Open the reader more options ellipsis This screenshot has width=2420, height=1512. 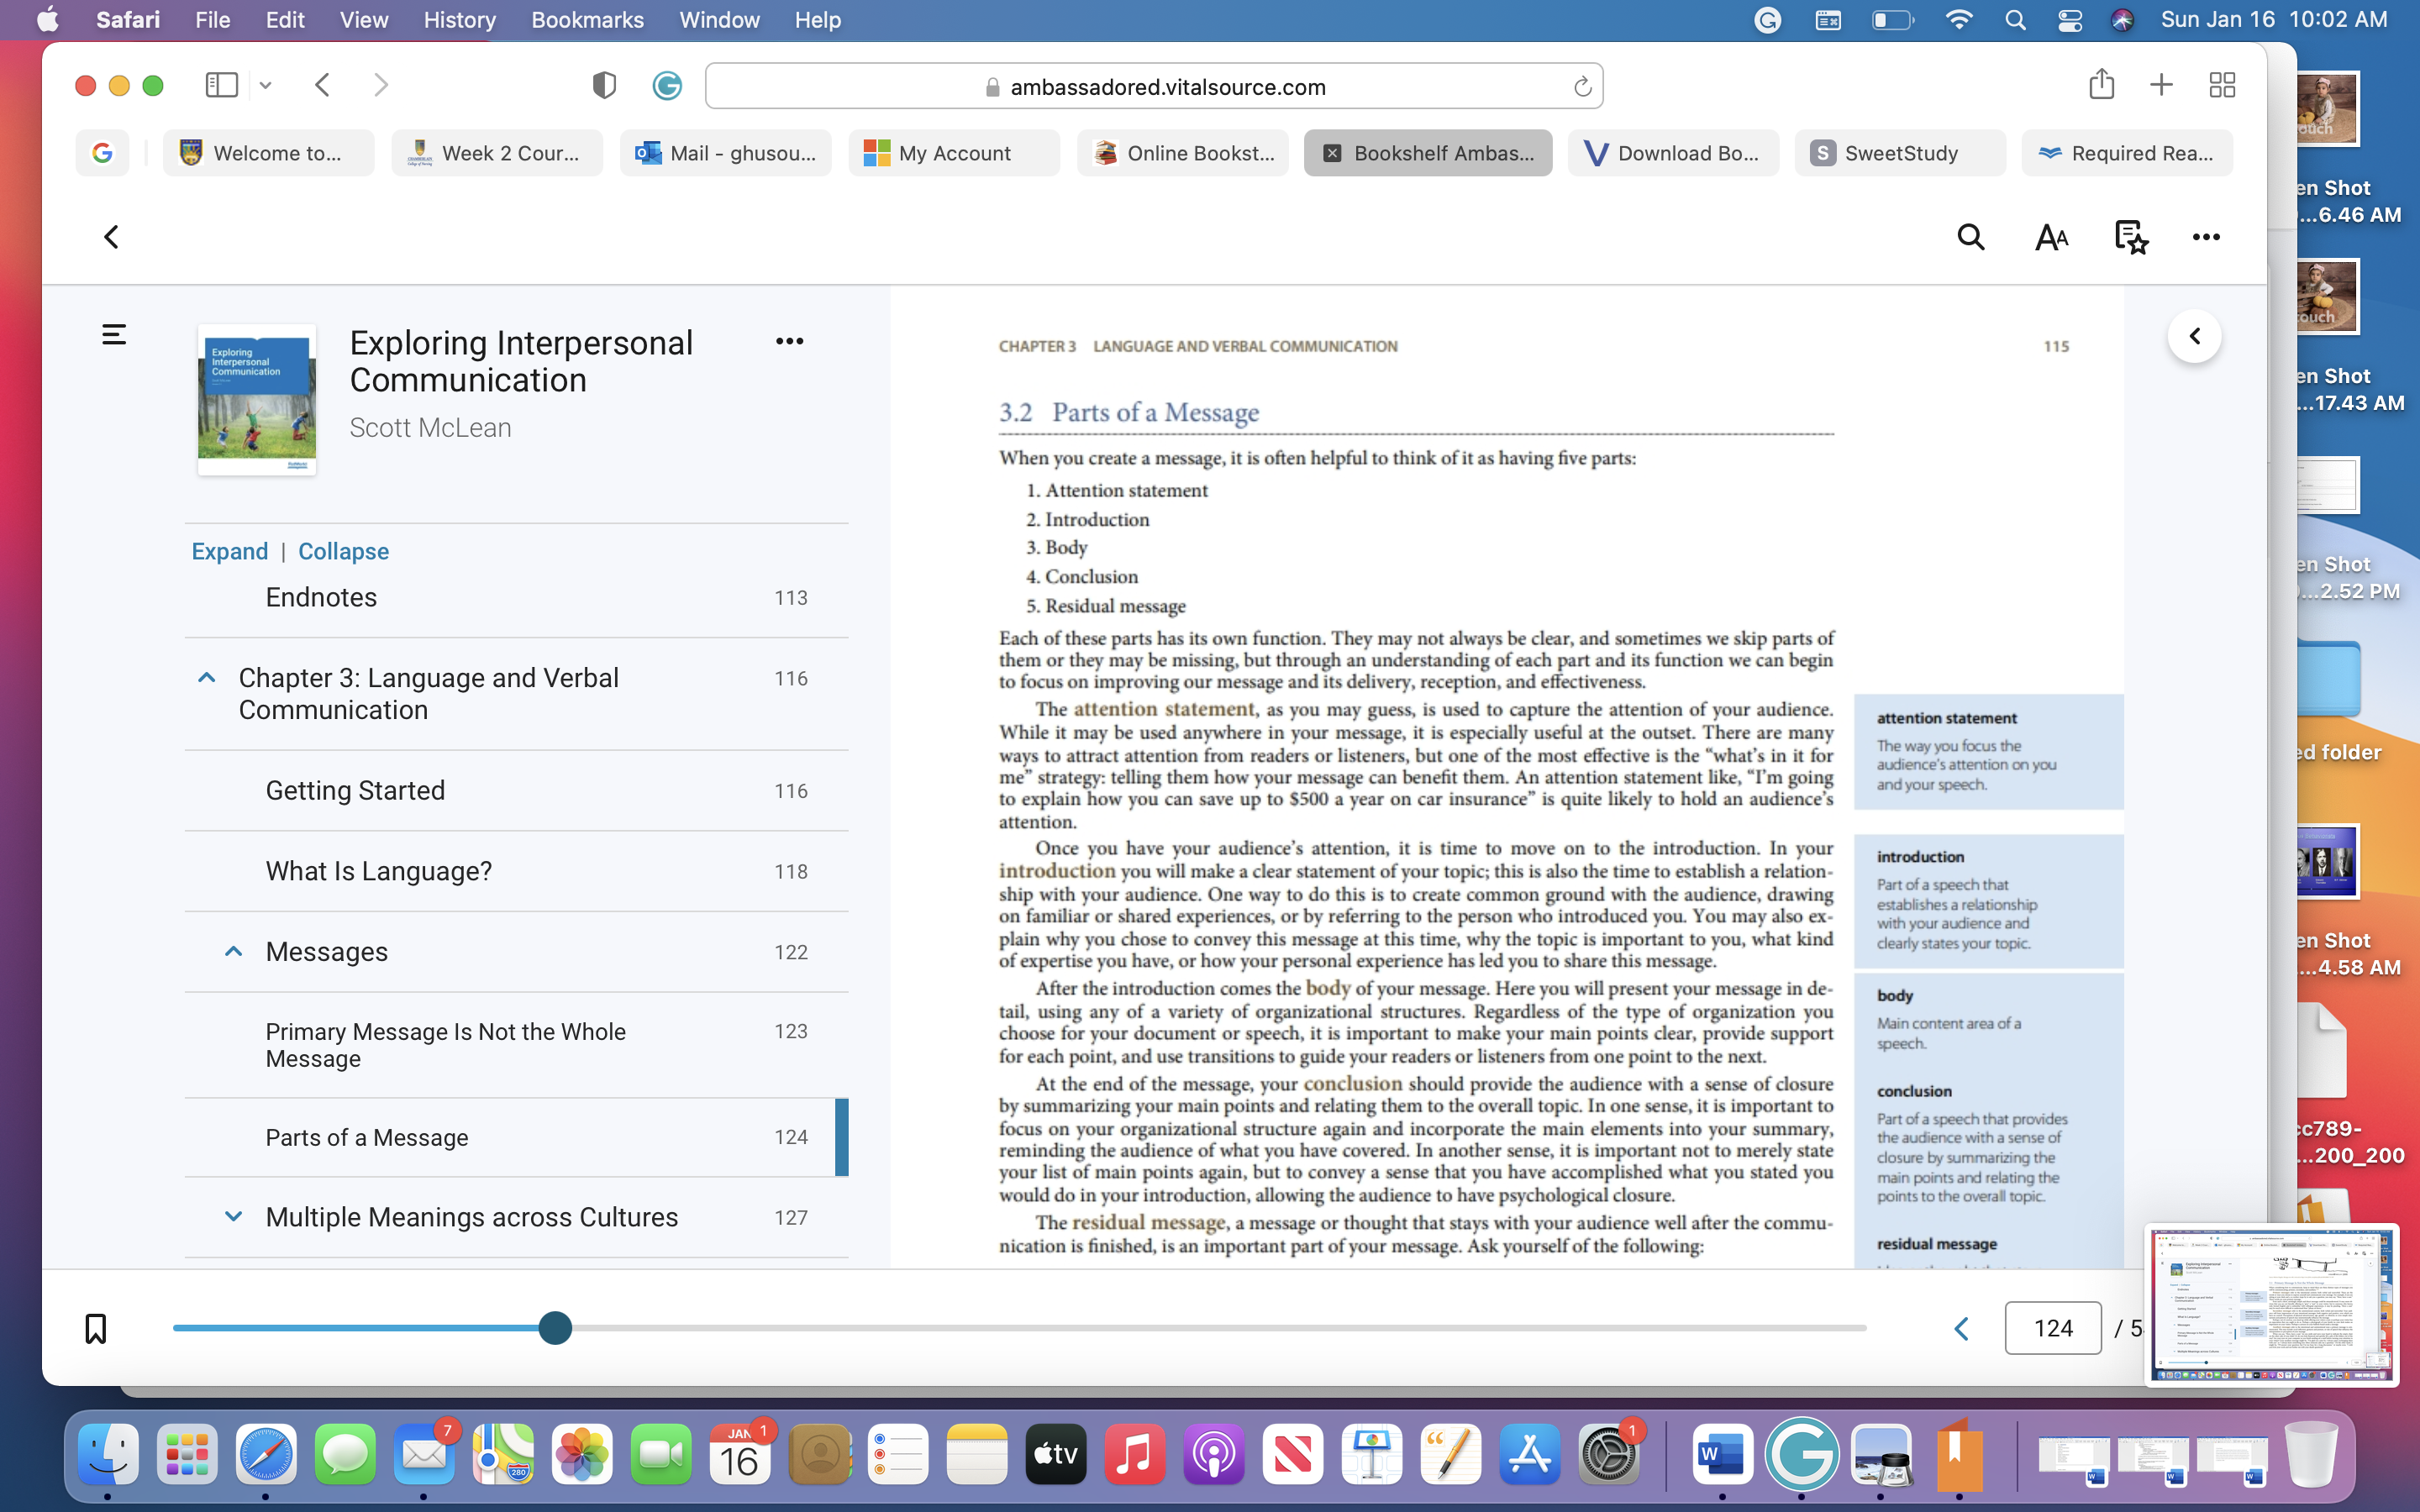(x=2206, y=237)
